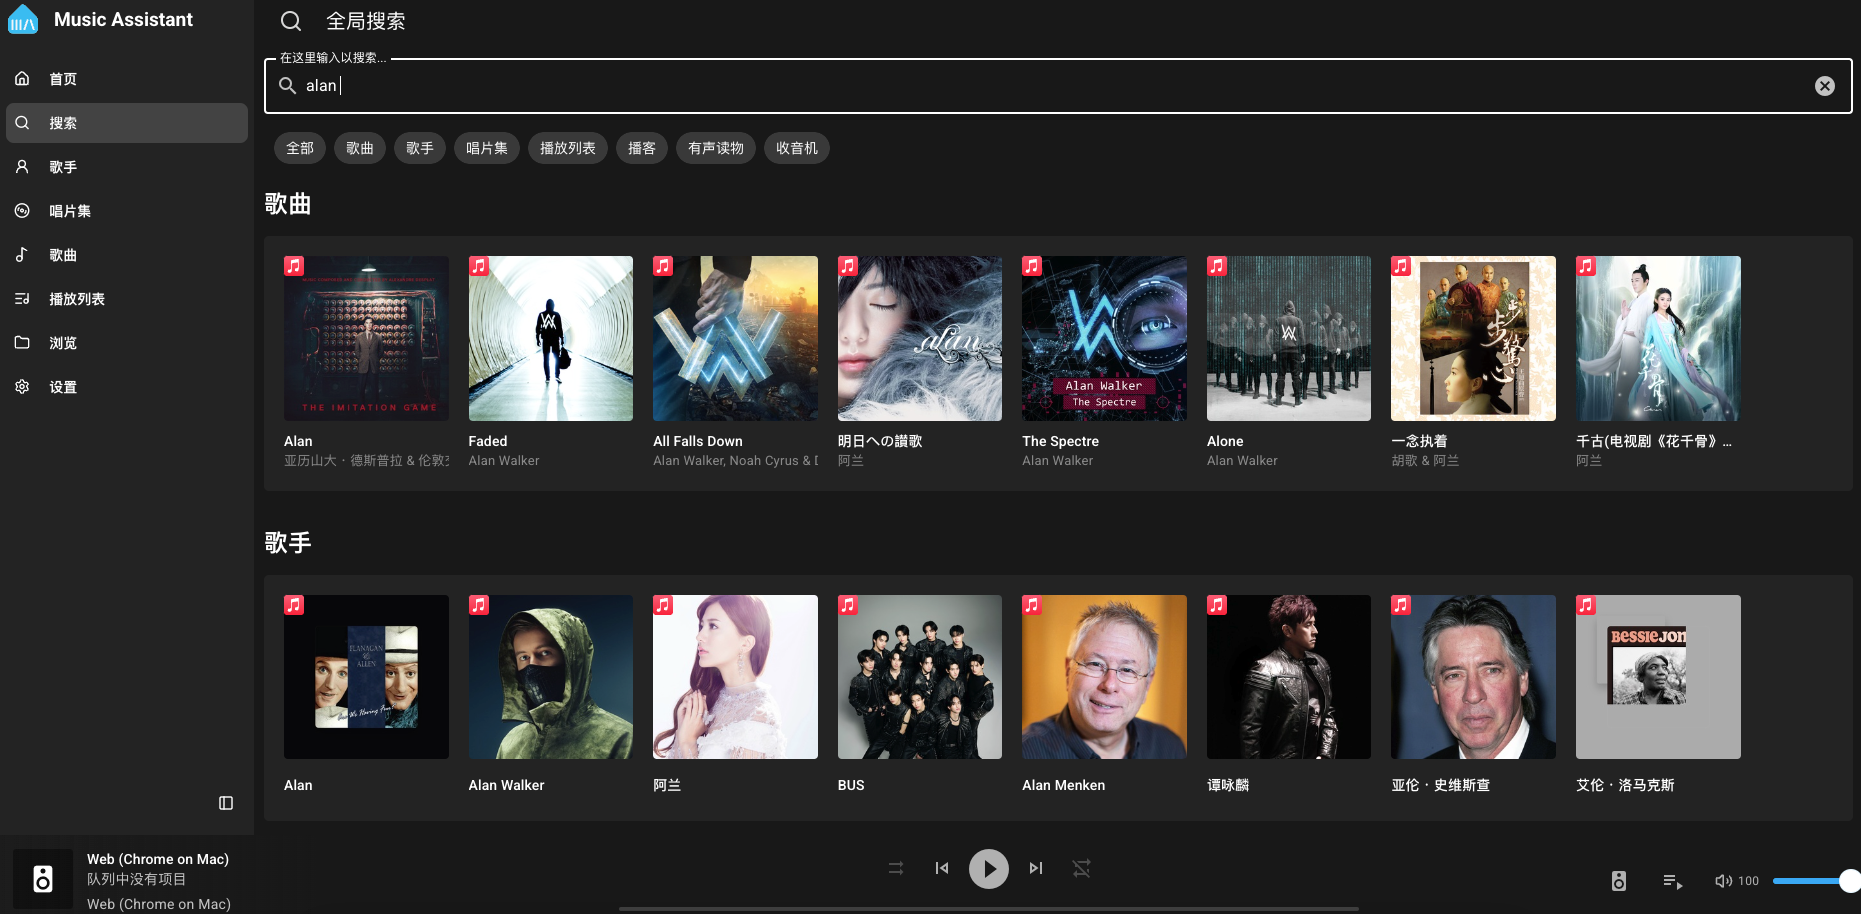Skip to the previous track

pos(942,868)
